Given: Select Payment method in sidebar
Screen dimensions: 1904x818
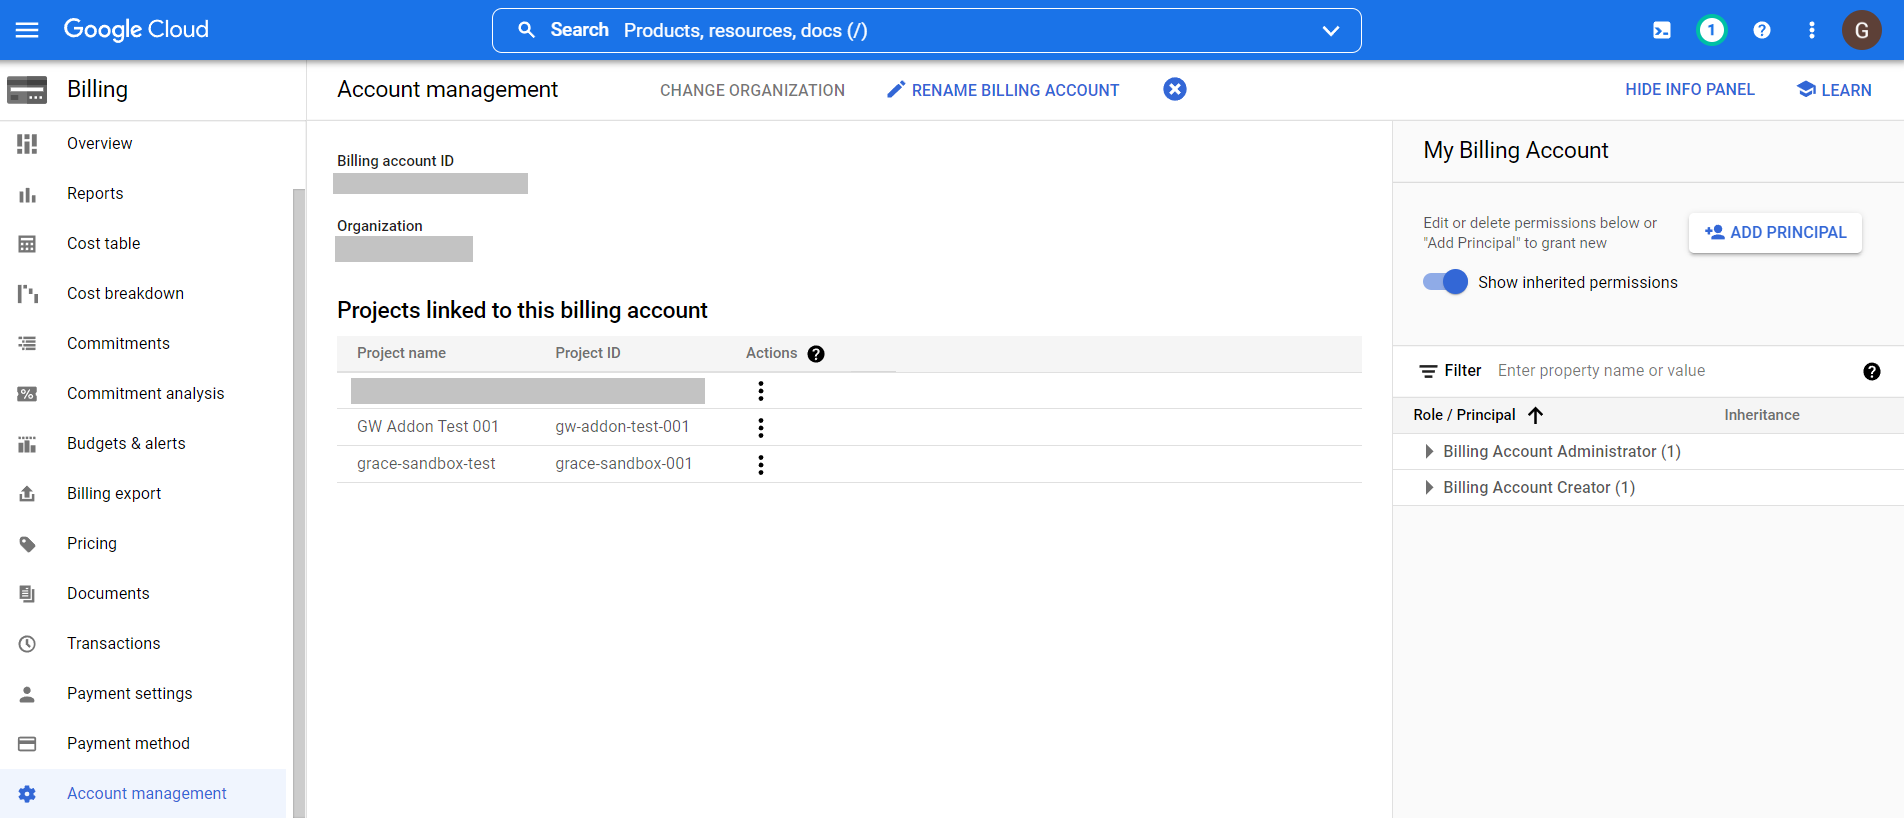Looking at the screenshot, I should [x=128, y=743].
